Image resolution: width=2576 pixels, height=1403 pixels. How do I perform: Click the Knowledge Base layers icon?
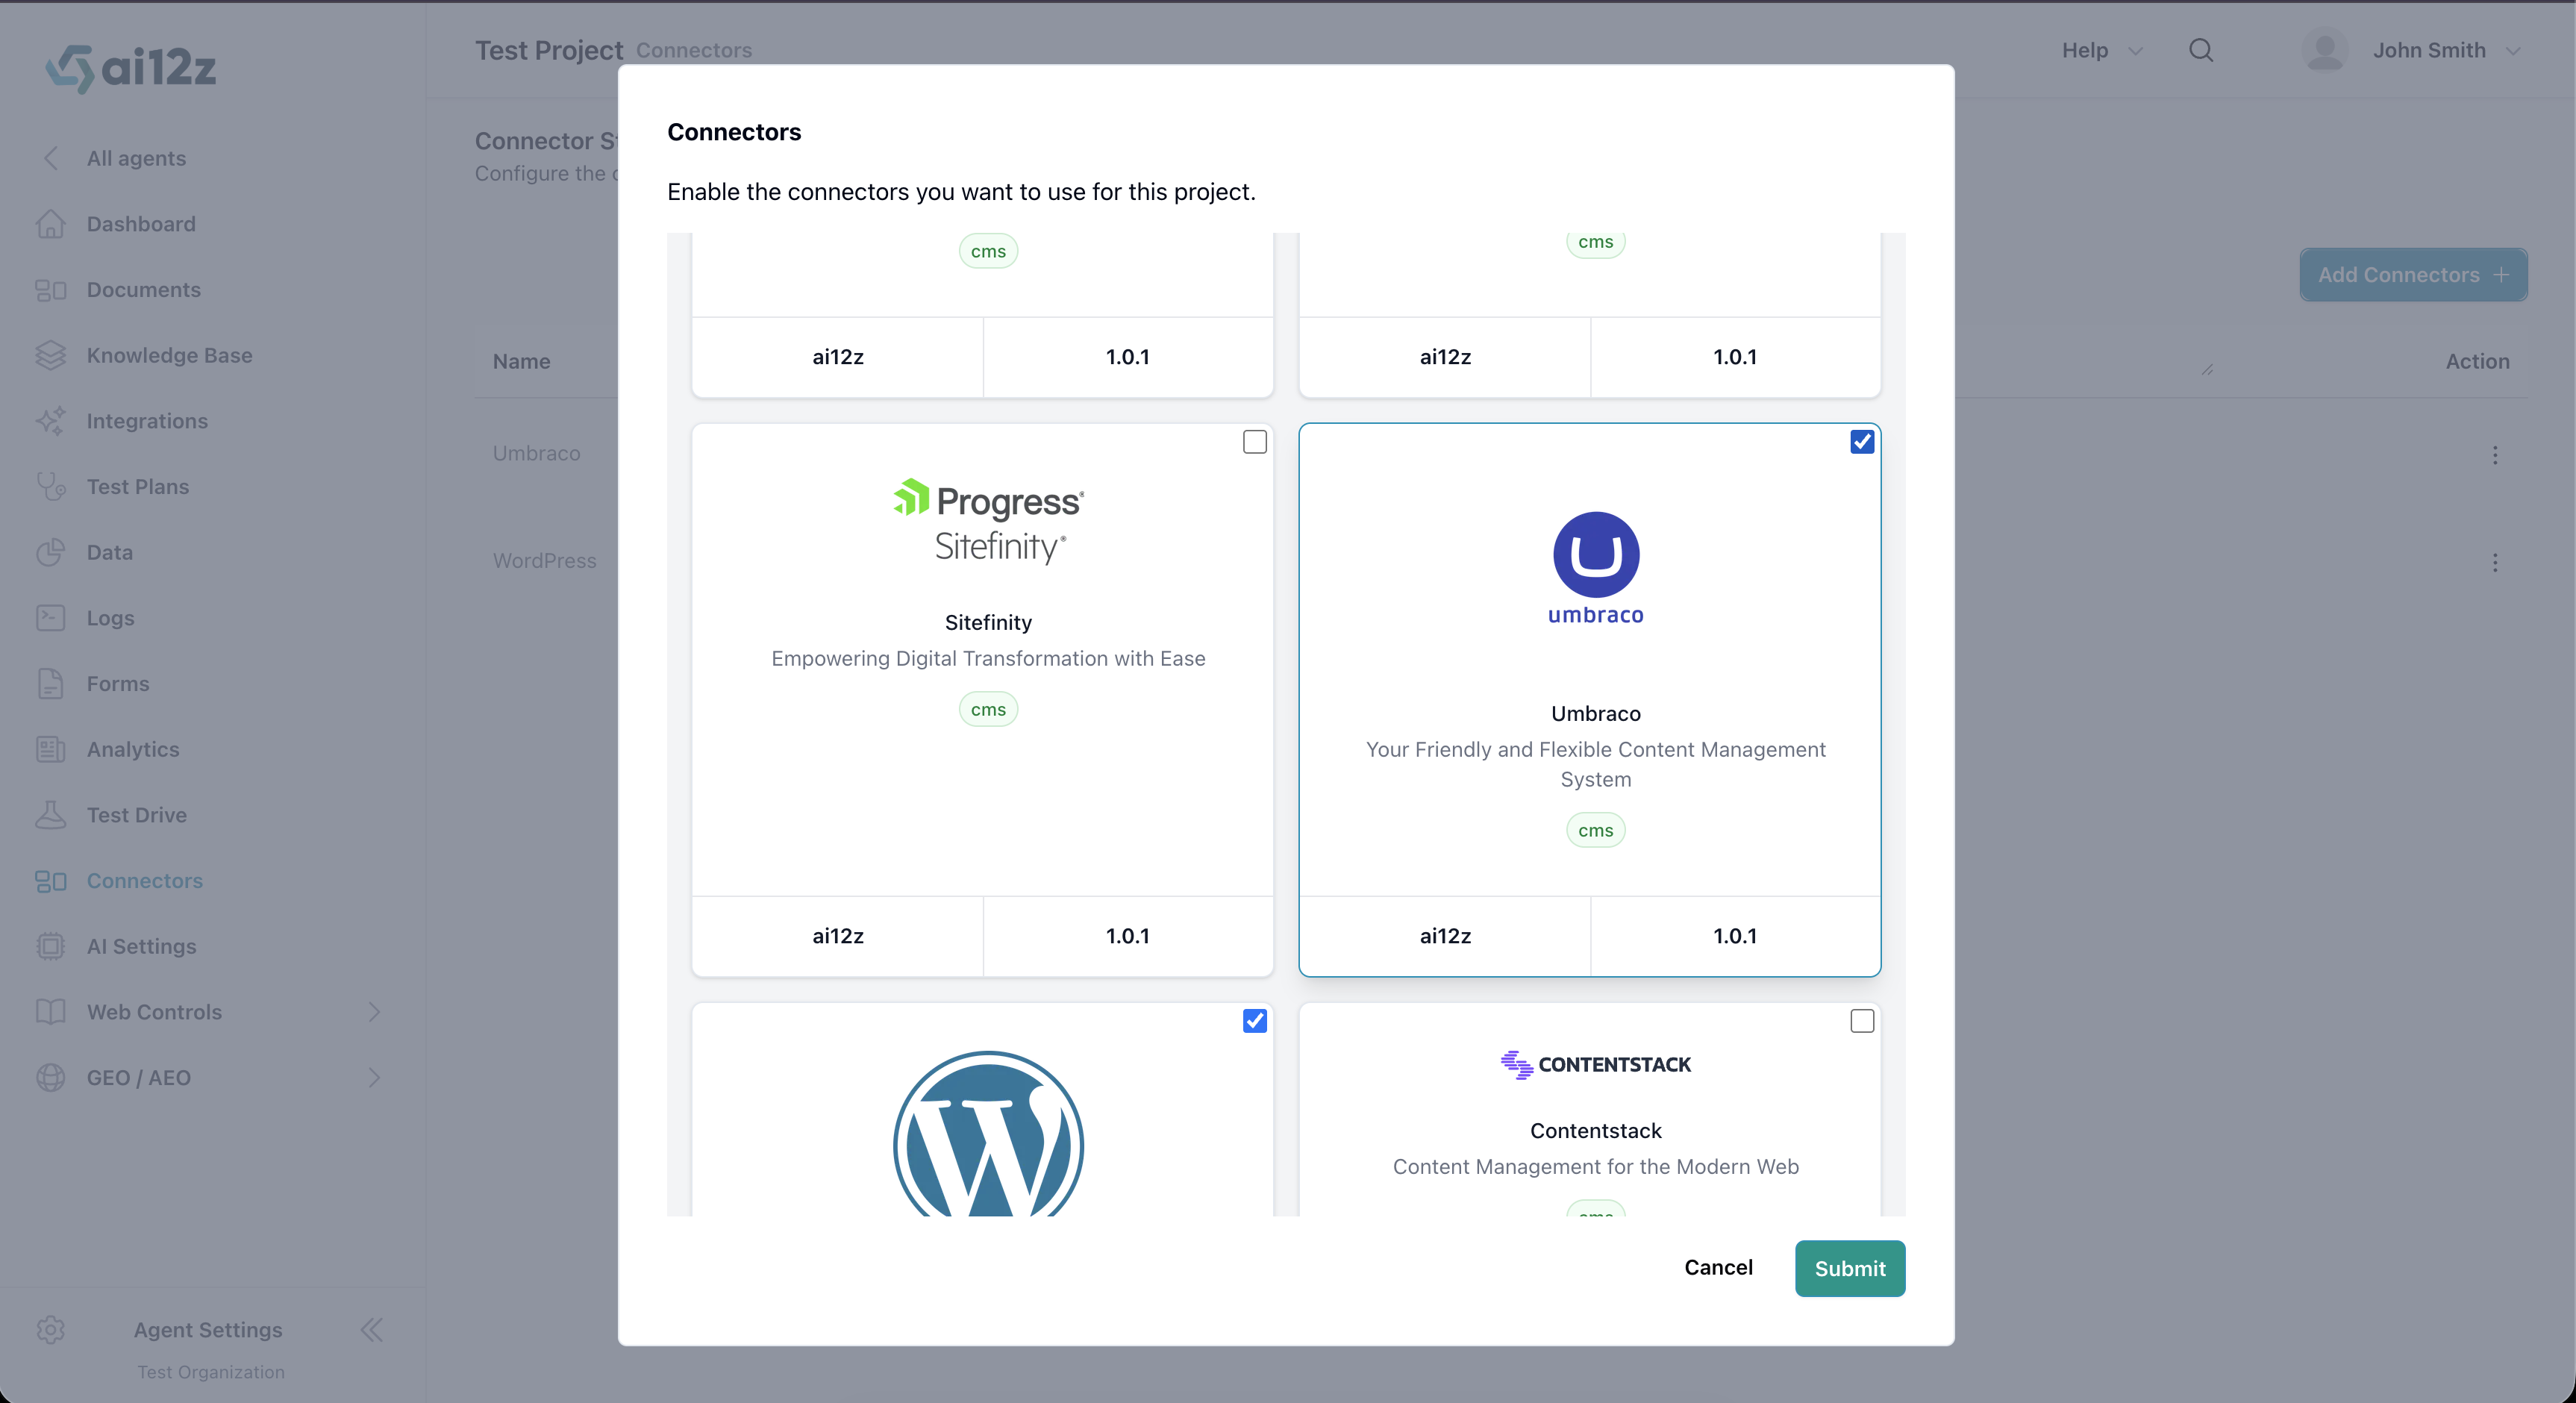(x=51, y=355)
